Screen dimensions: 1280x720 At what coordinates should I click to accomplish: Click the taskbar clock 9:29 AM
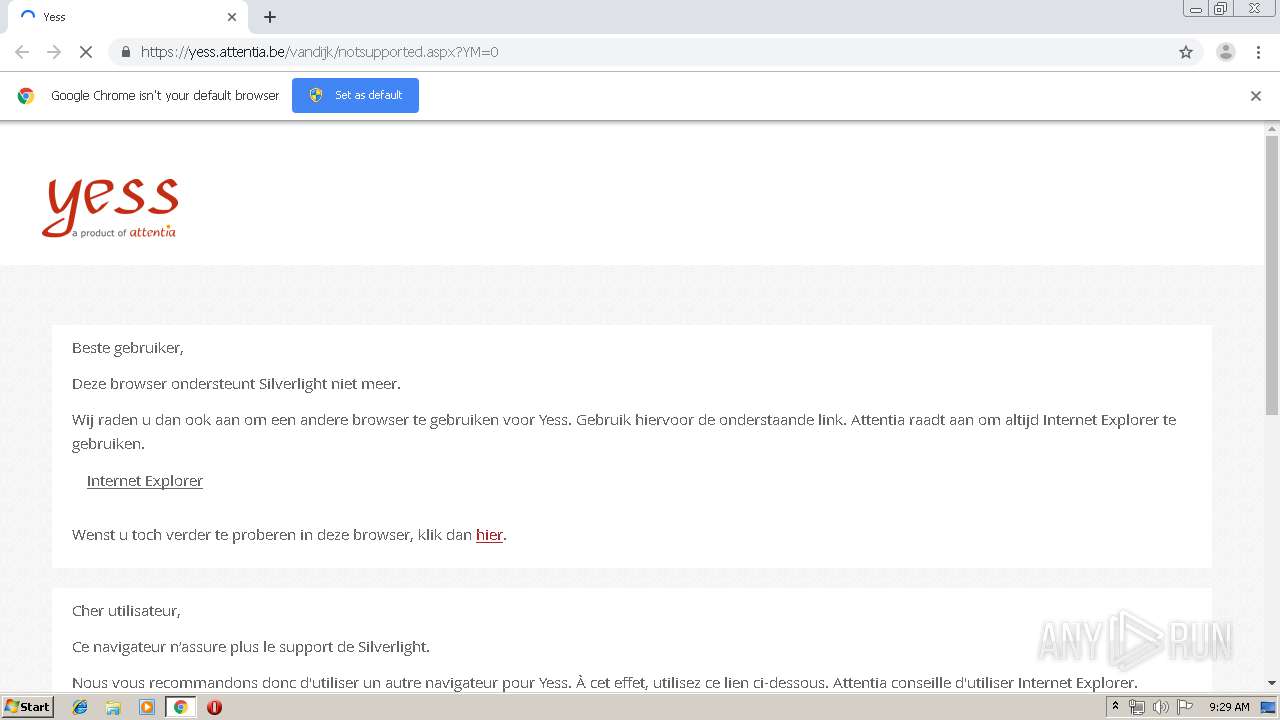1229,707
